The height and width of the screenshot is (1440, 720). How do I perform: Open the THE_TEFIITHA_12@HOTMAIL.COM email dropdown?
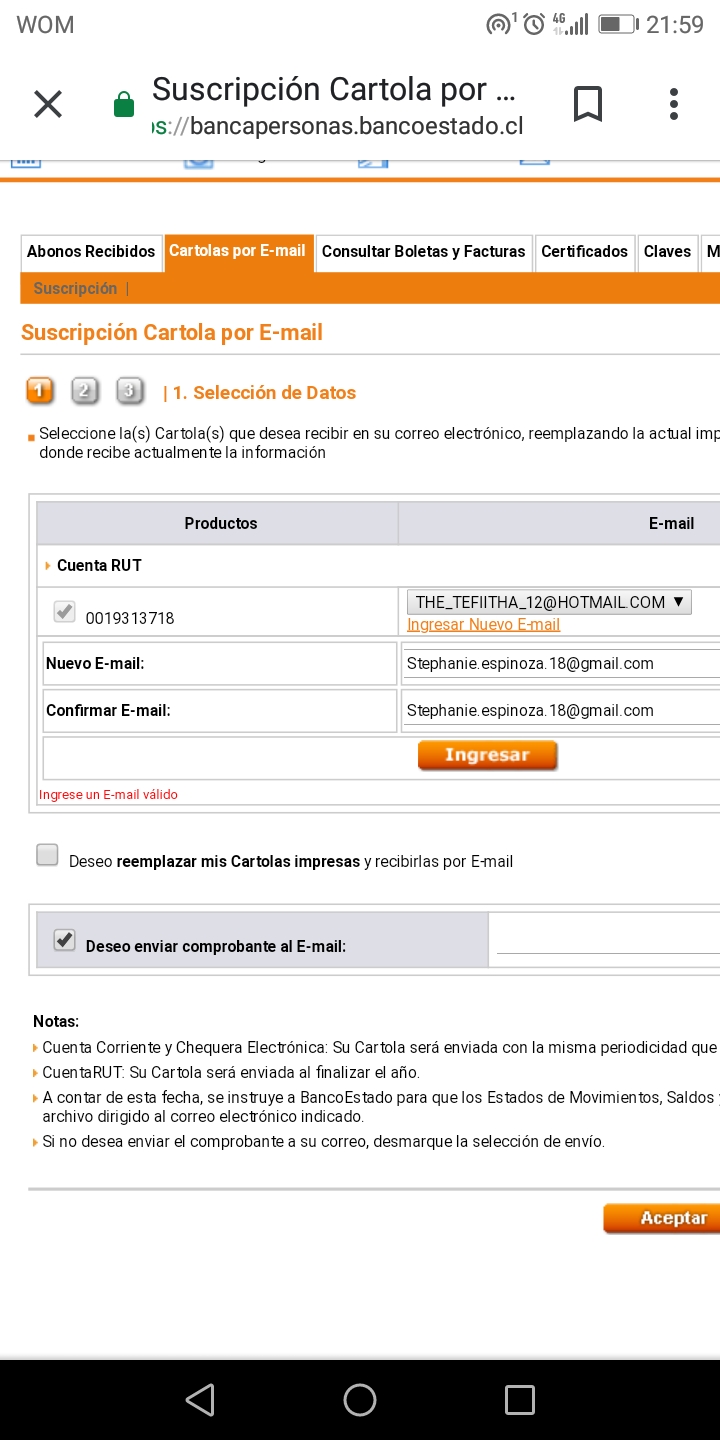pyautogui.click(x=549, y=602)
